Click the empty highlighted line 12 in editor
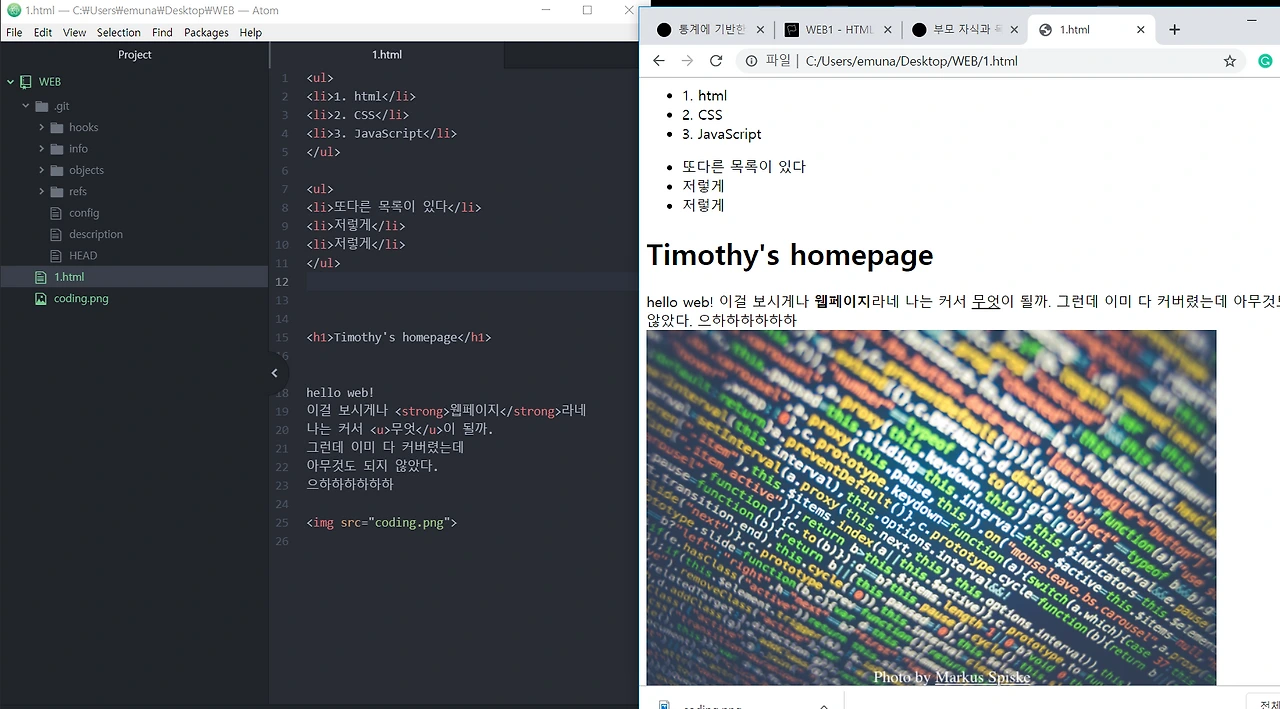Image resolution: width=1280 pixels, height=709 pixels. tap(471, 282)
